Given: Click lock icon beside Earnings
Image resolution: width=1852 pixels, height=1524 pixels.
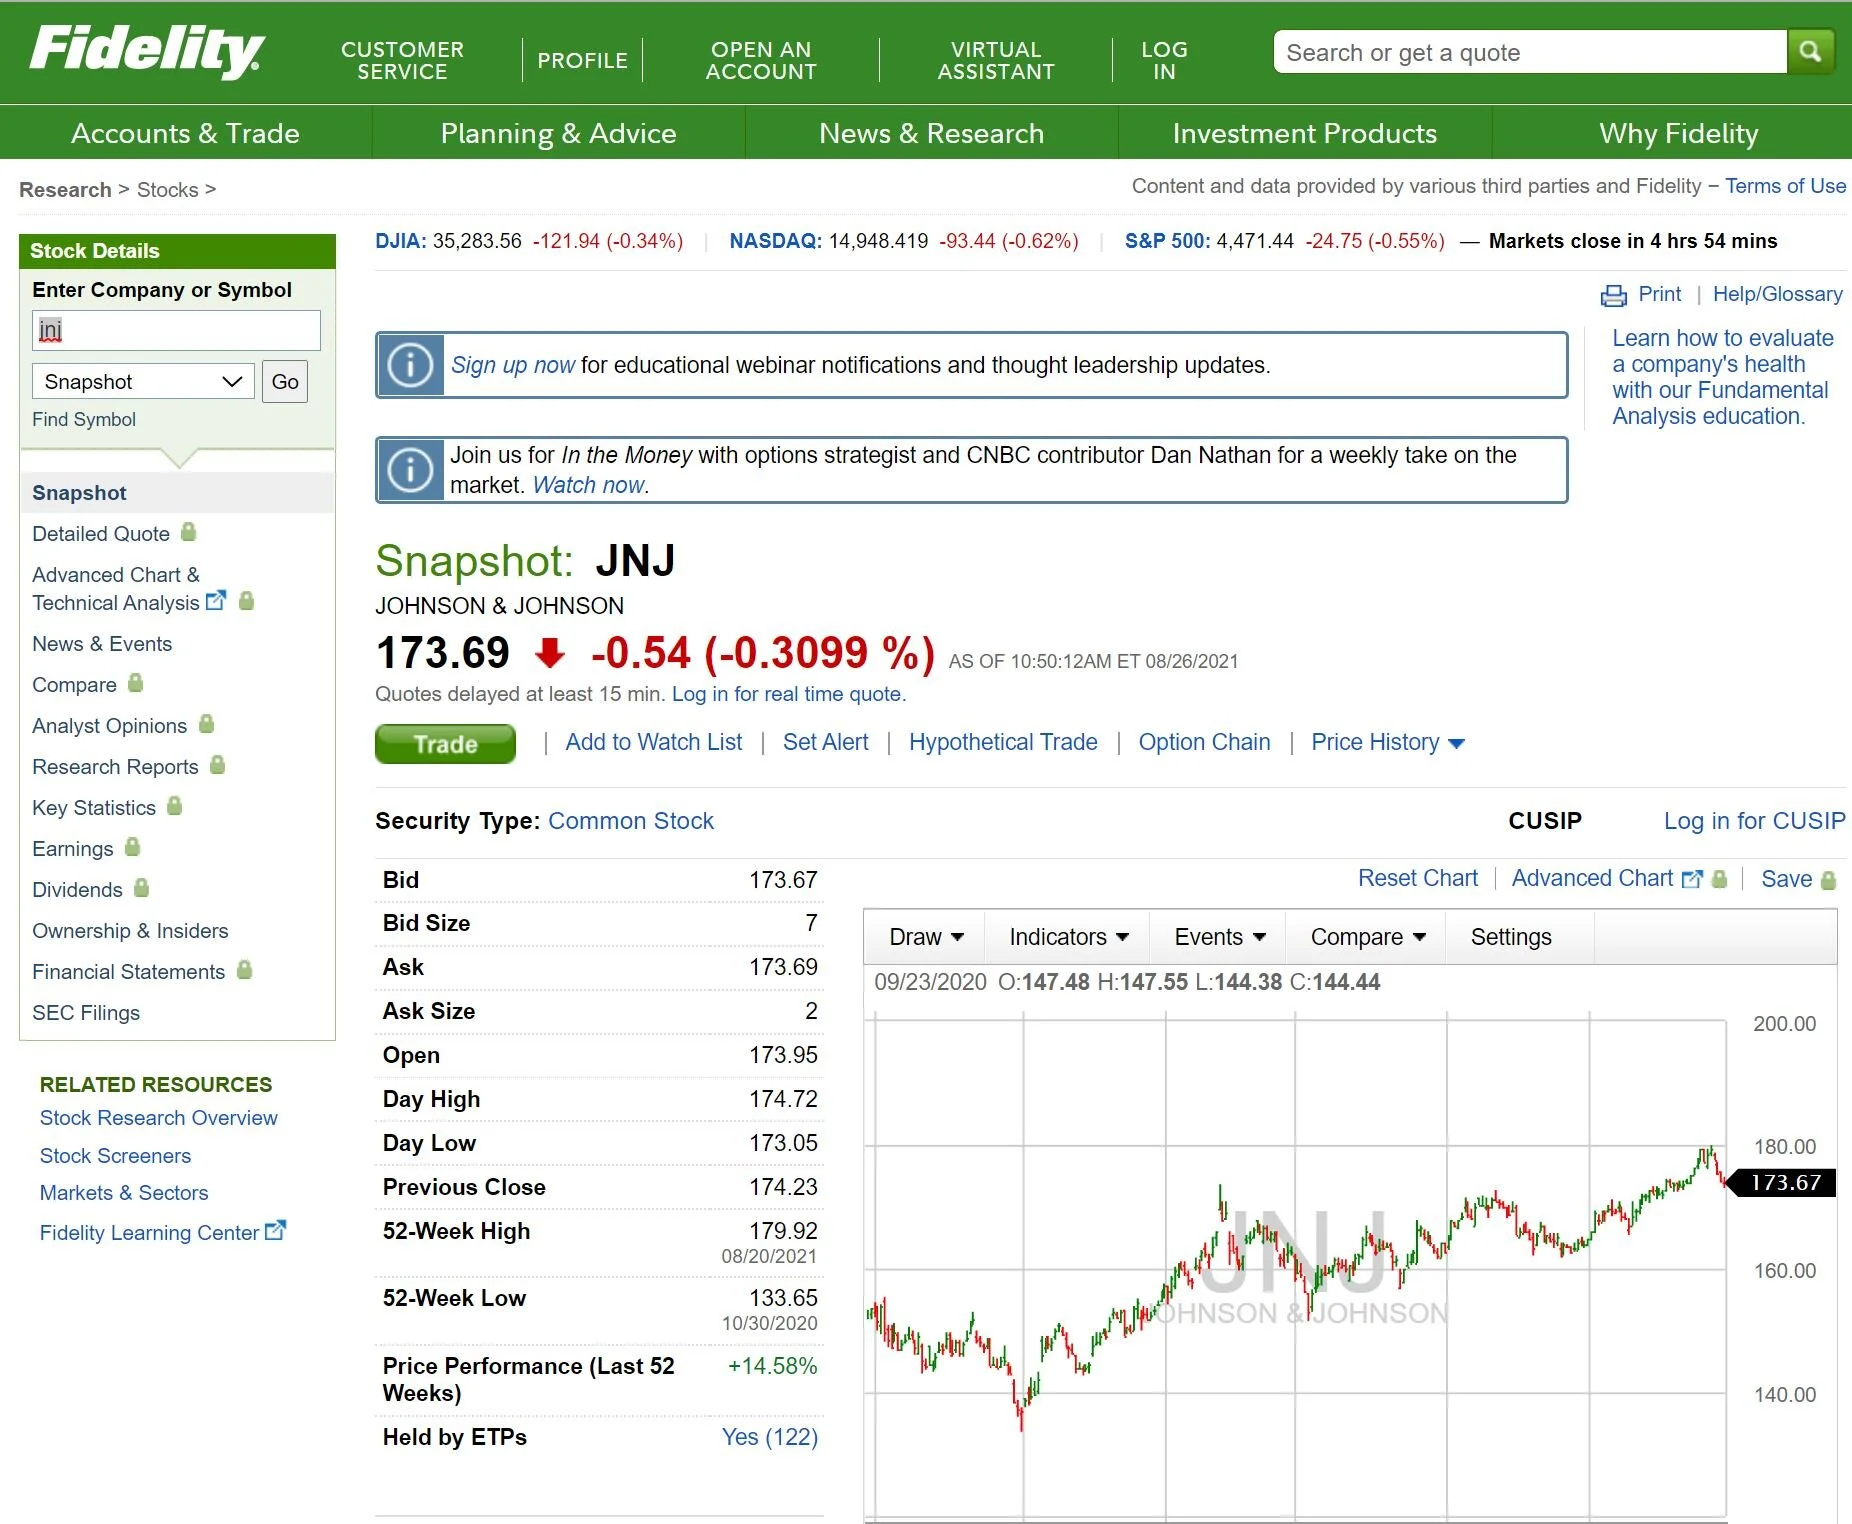Looking at the screenshot, I should coord(132,847).
